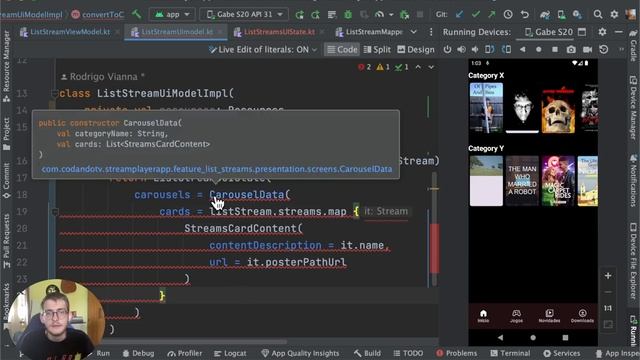Viewport: 640px width, 360px height.
Task: Open editor tabs kebab menu
Action: 431,32
